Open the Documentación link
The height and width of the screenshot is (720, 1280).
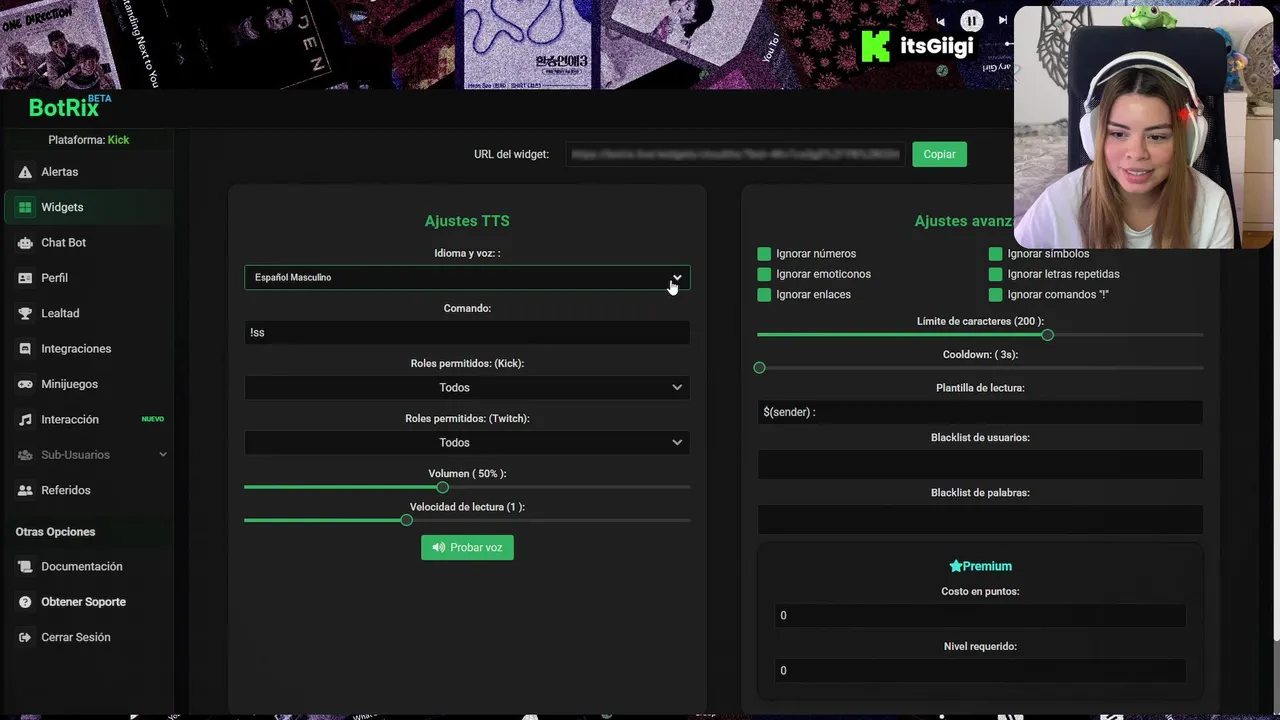88,567
